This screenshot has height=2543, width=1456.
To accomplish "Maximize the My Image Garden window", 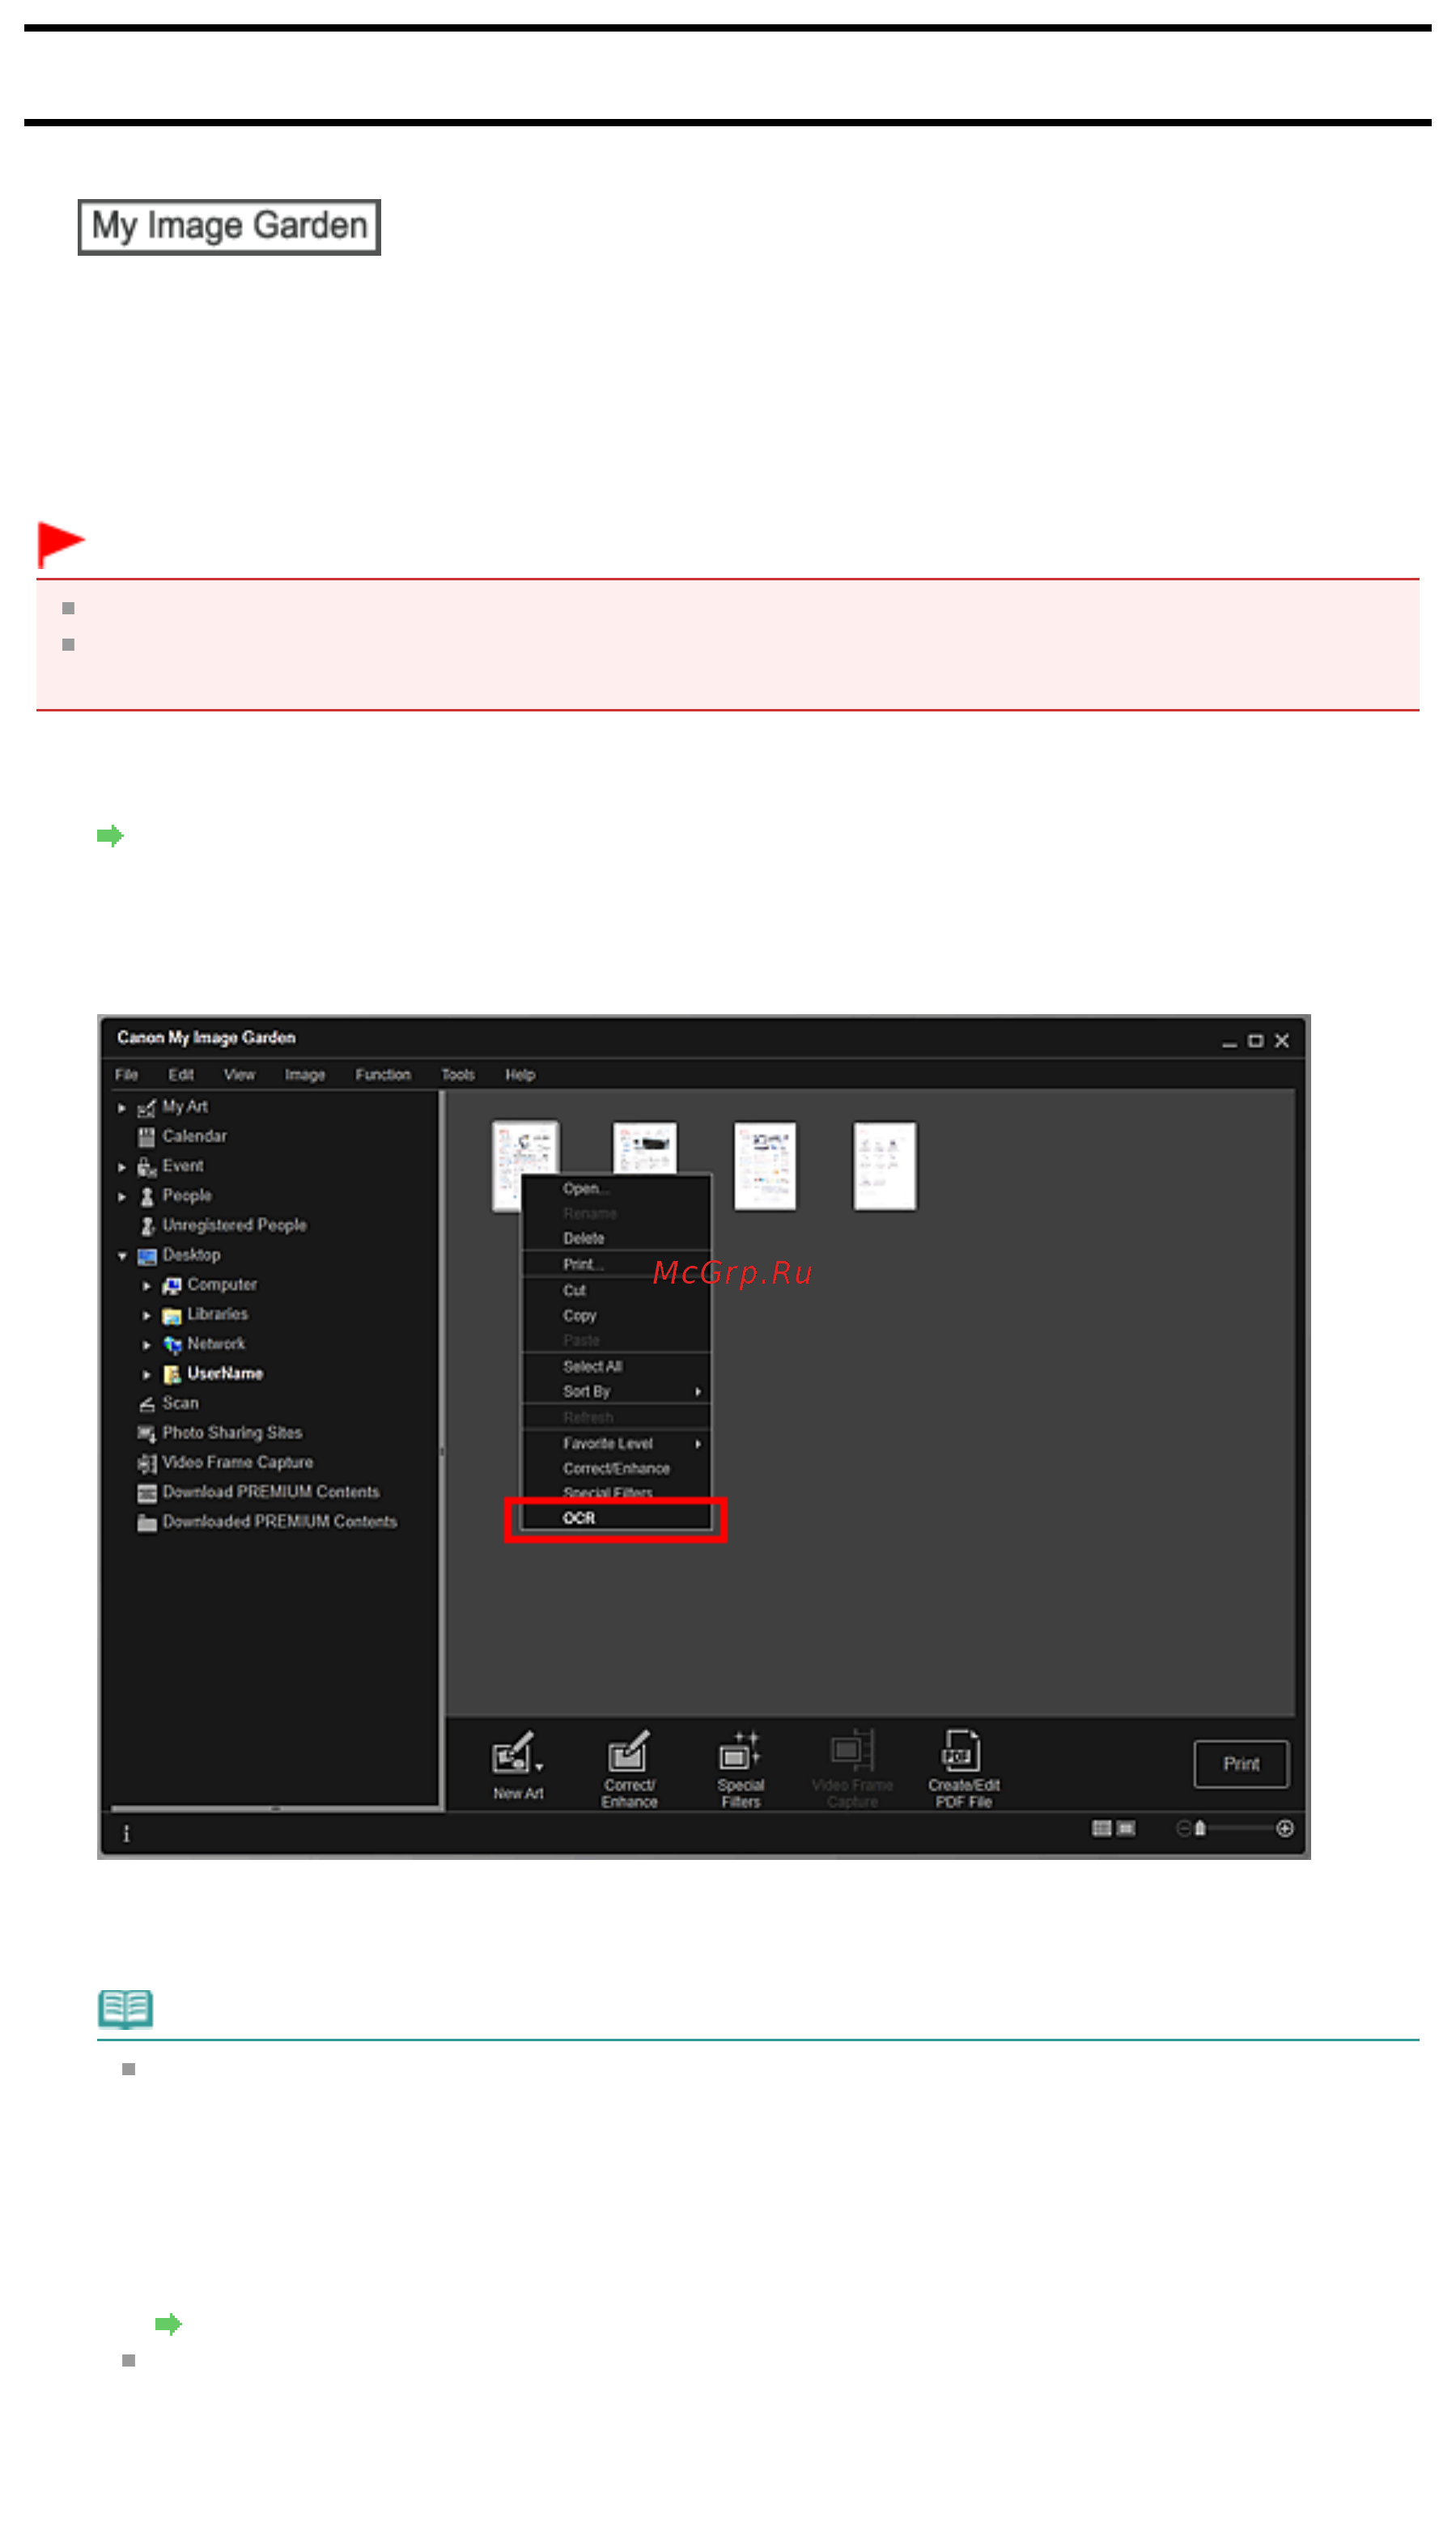I will (x=1255, y=1041).
